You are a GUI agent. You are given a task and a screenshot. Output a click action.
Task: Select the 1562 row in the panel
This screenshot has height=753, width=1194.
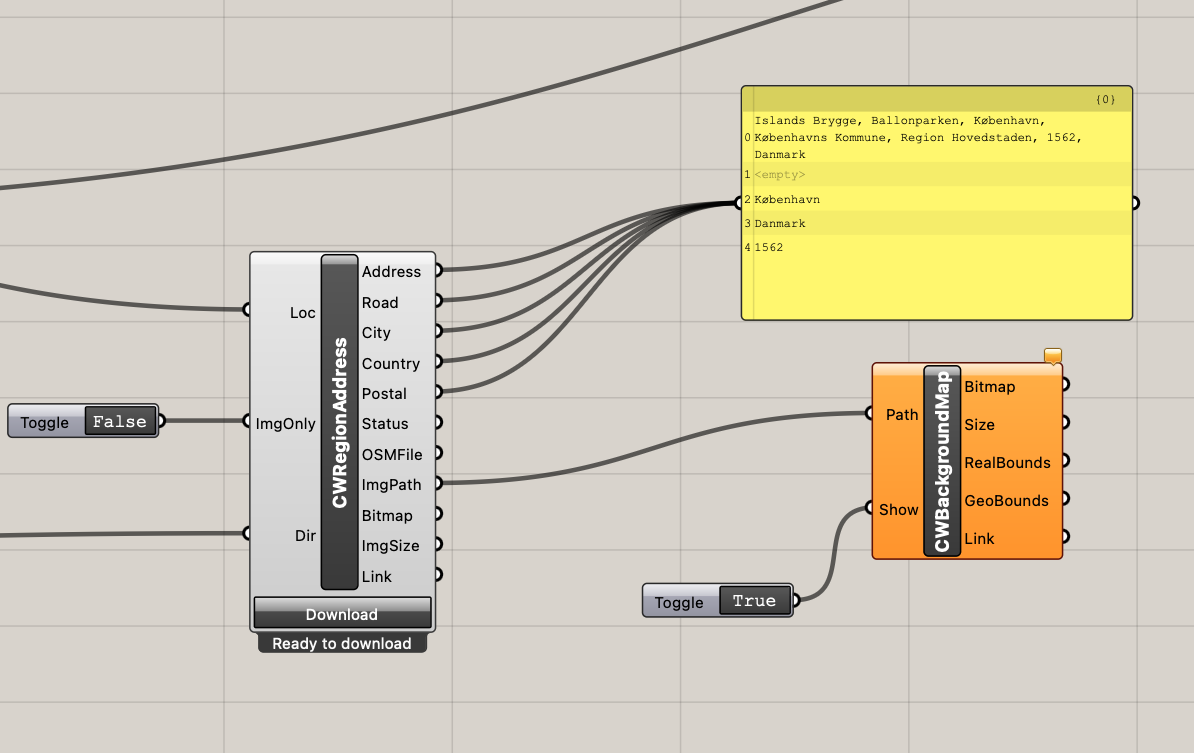point(937,247)
